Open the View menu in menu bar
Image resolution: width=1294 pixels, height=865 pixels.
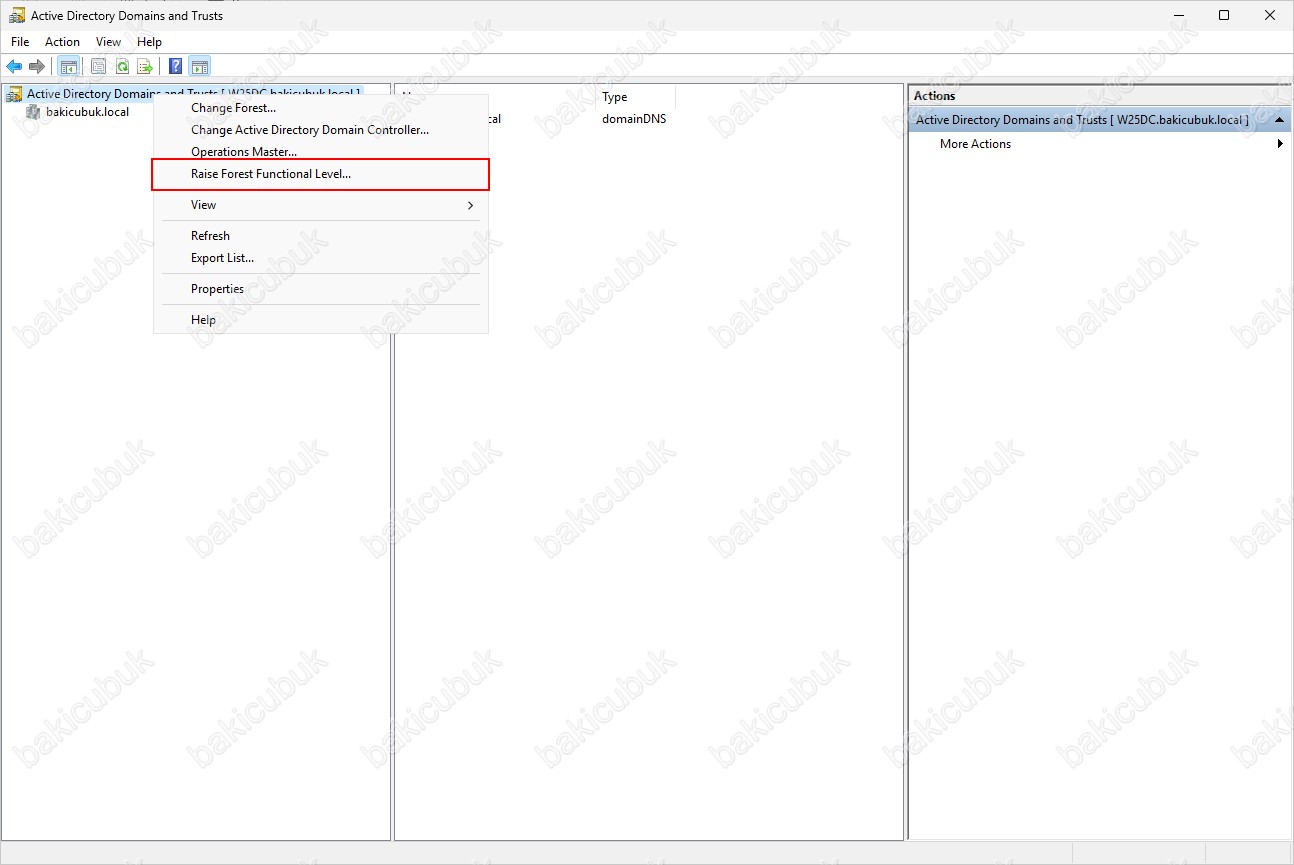click(x=108, y=42)
